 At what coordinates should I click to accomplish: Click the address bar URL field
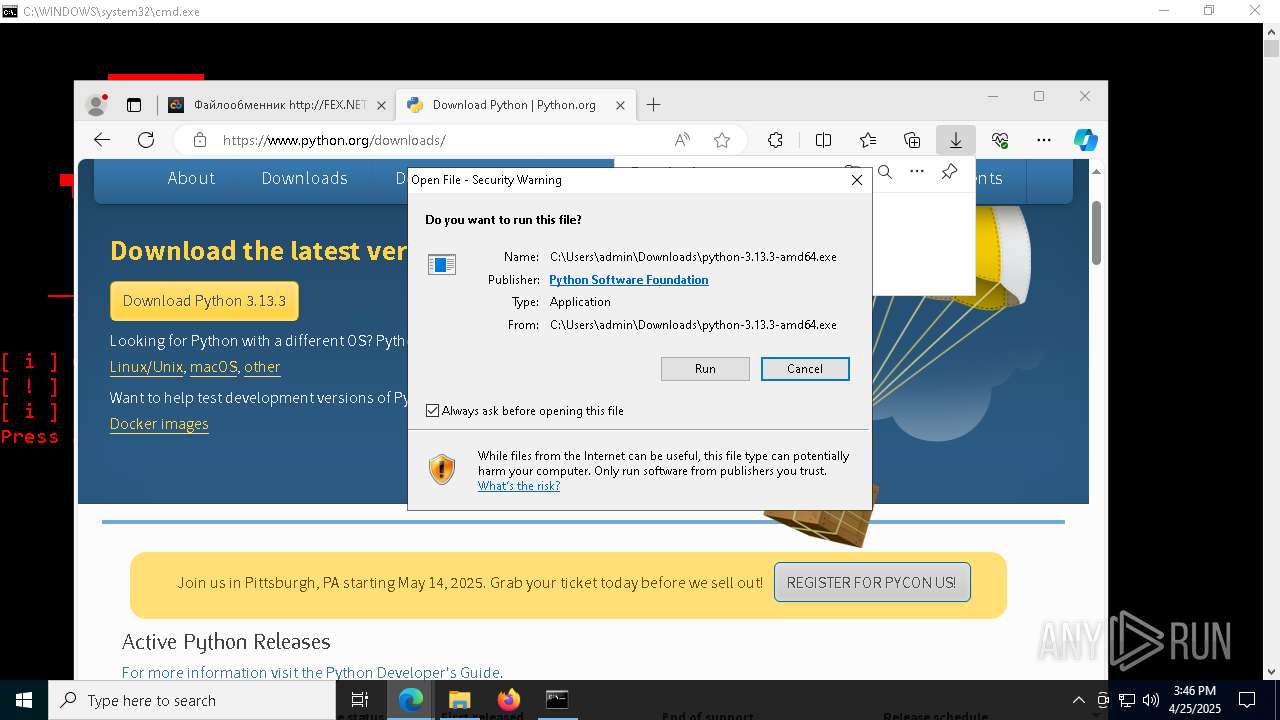[440, 140]
